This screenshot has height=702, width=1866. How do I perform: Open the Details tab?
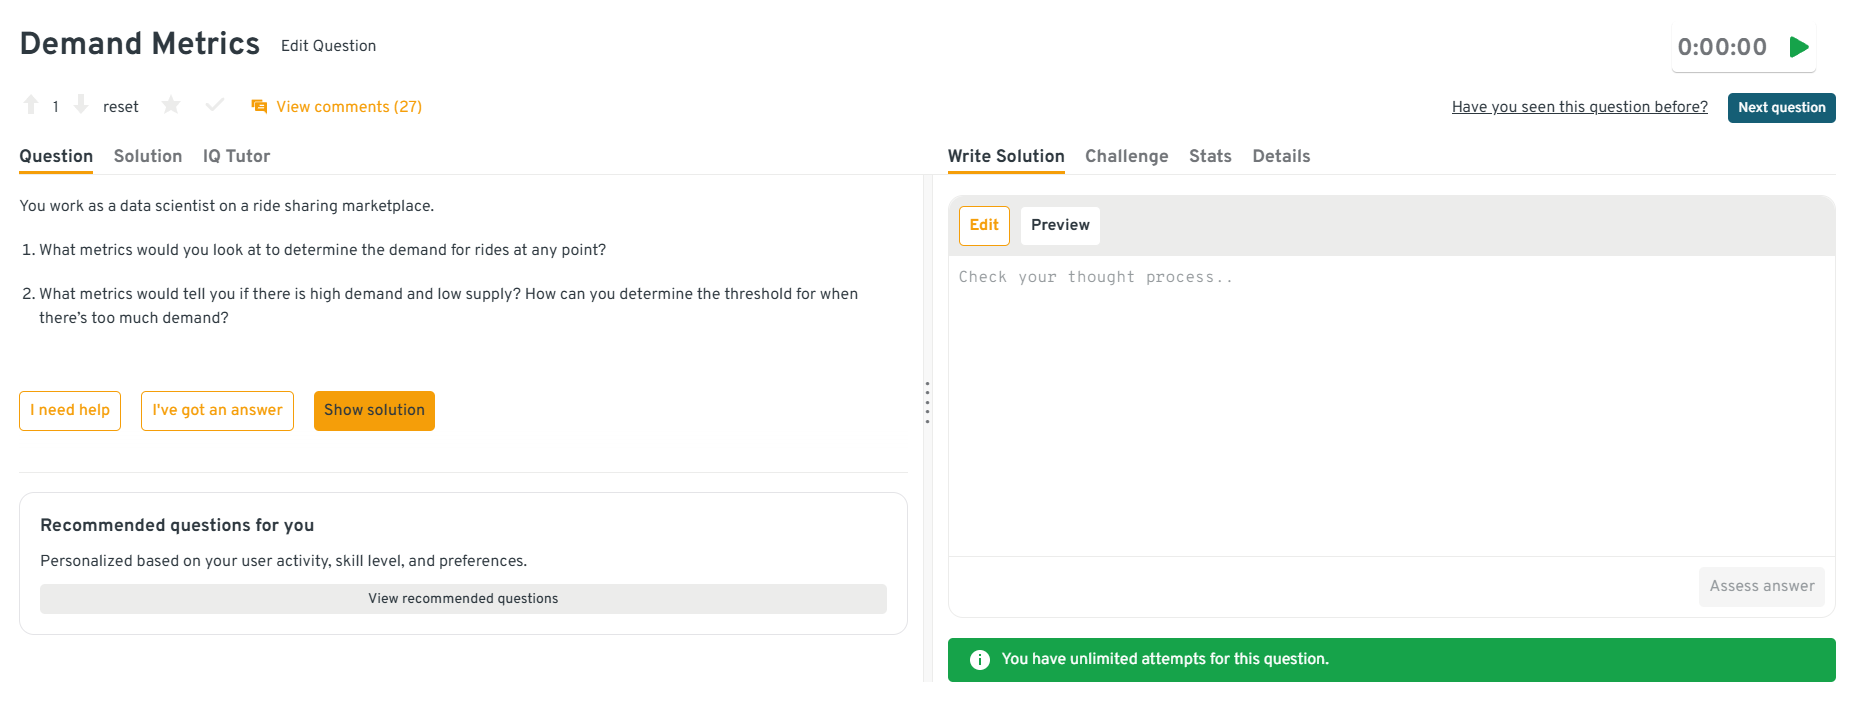(x=1281, y=156)
